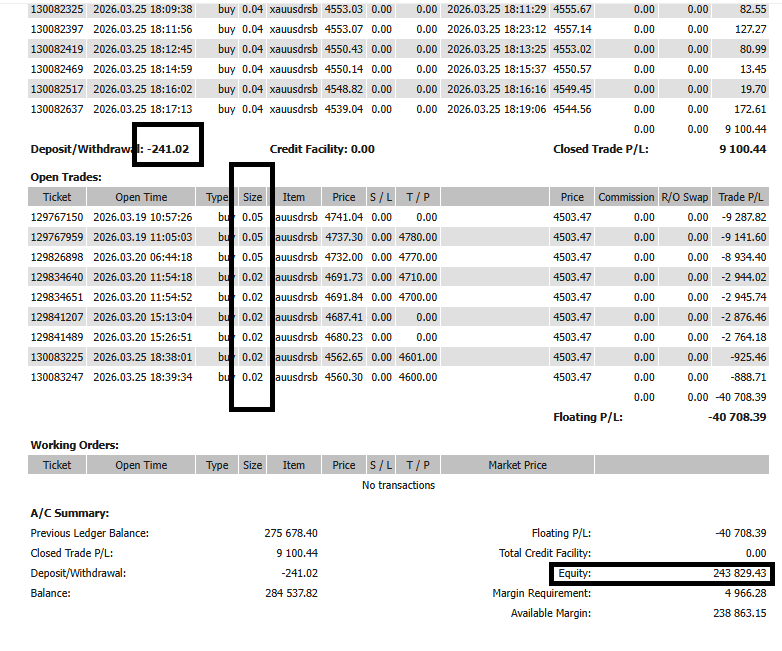Click the Trade P/L column header
782x651 pixels.
pyautogui.click(x=741, y=197)
